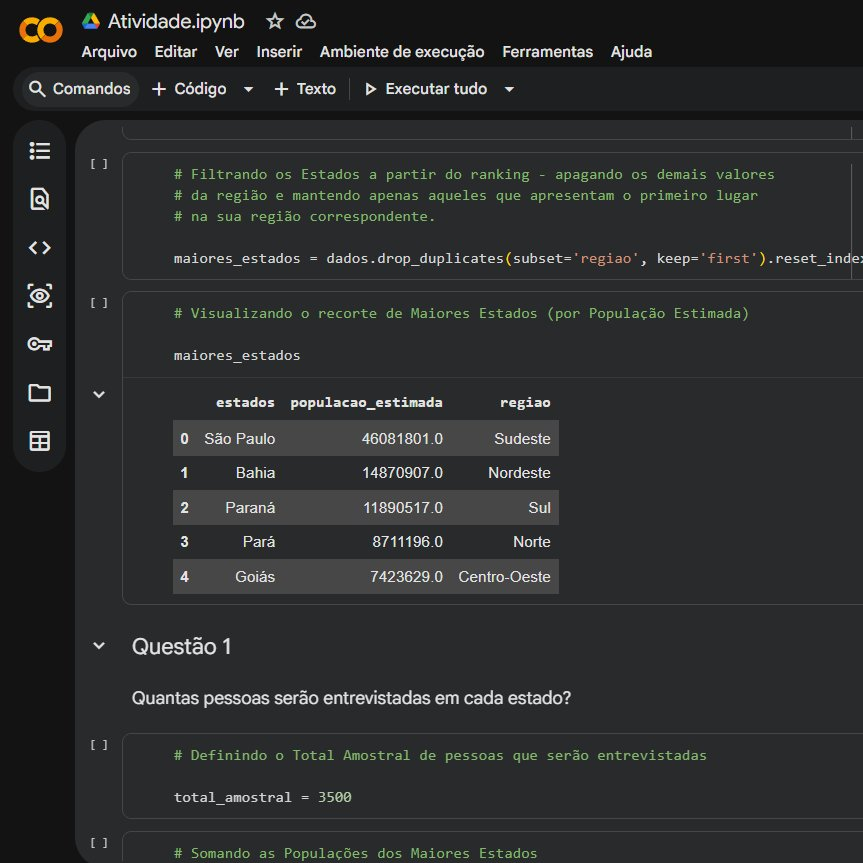The height and width of the screenshot is (863, 863).
Task: Run the total_amostral = 3500 cell
Action: click(99, 745)
